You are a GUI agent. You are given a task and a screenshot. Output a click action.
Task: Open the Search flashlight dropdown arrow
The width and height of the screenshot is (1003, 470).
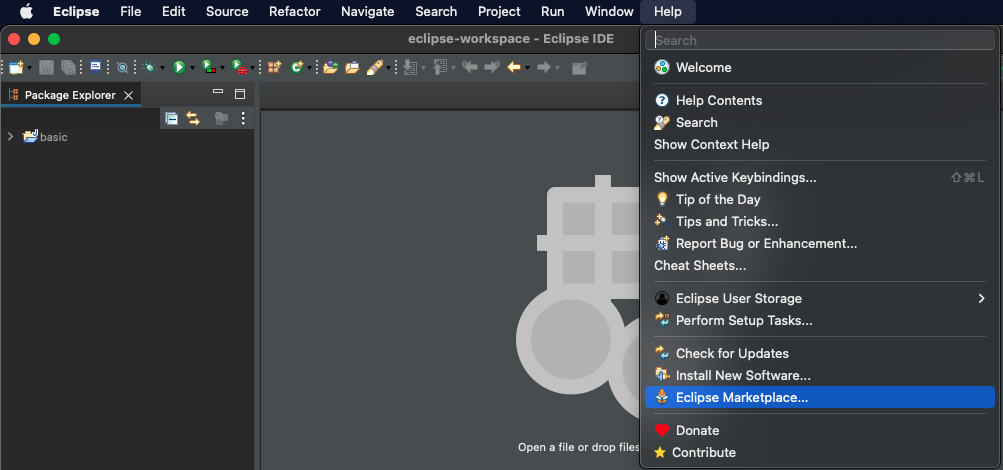point(388,68)
